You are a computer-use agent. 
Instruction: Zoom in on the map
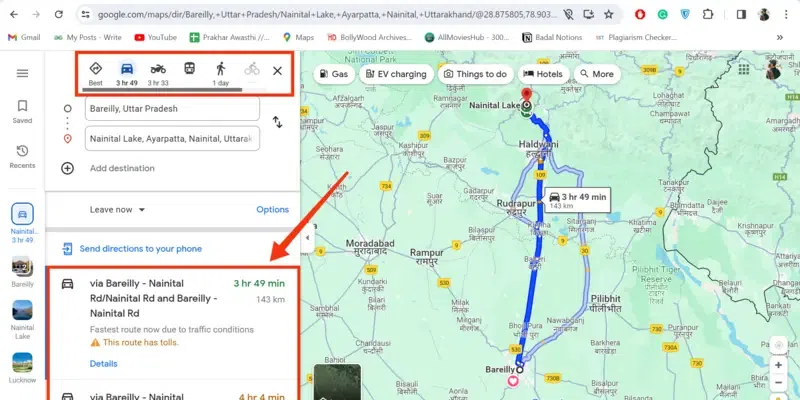click(778, 365)
